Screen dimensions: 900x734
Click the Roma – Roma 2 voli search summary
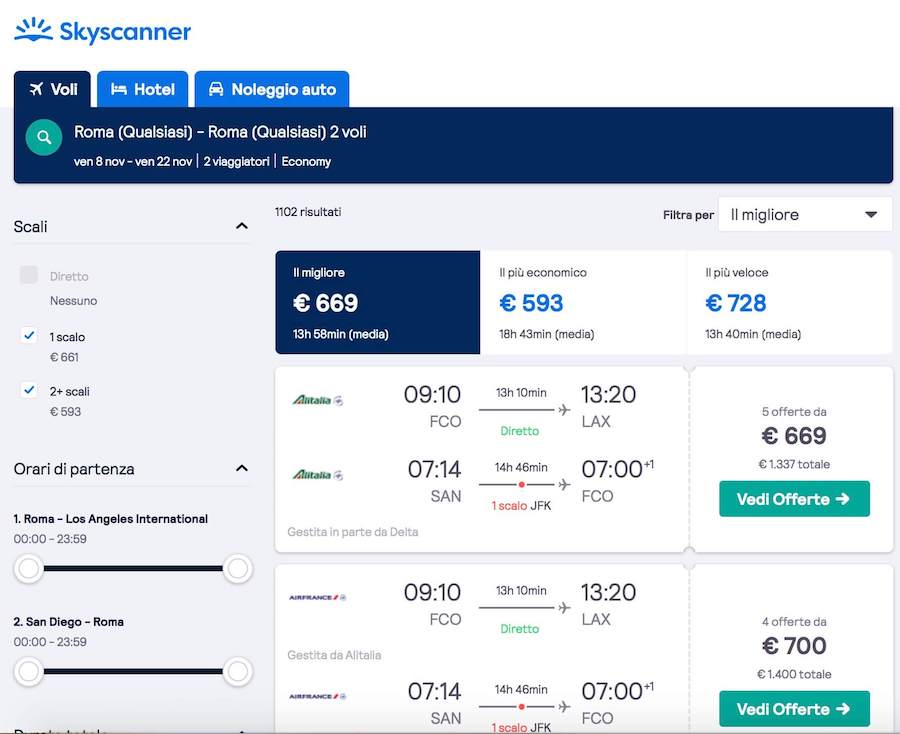[x=220, y=132]
